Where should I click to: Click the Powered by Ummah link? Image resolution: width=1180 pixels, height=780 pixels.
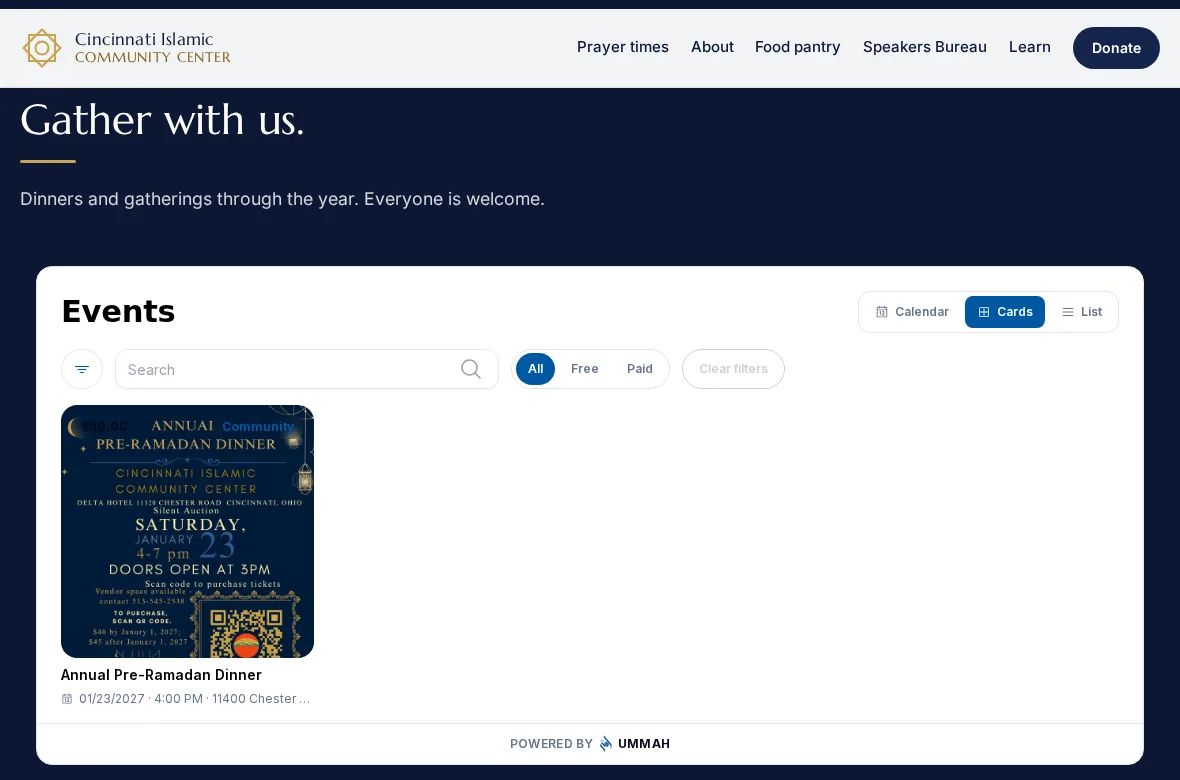pos(590,744)
